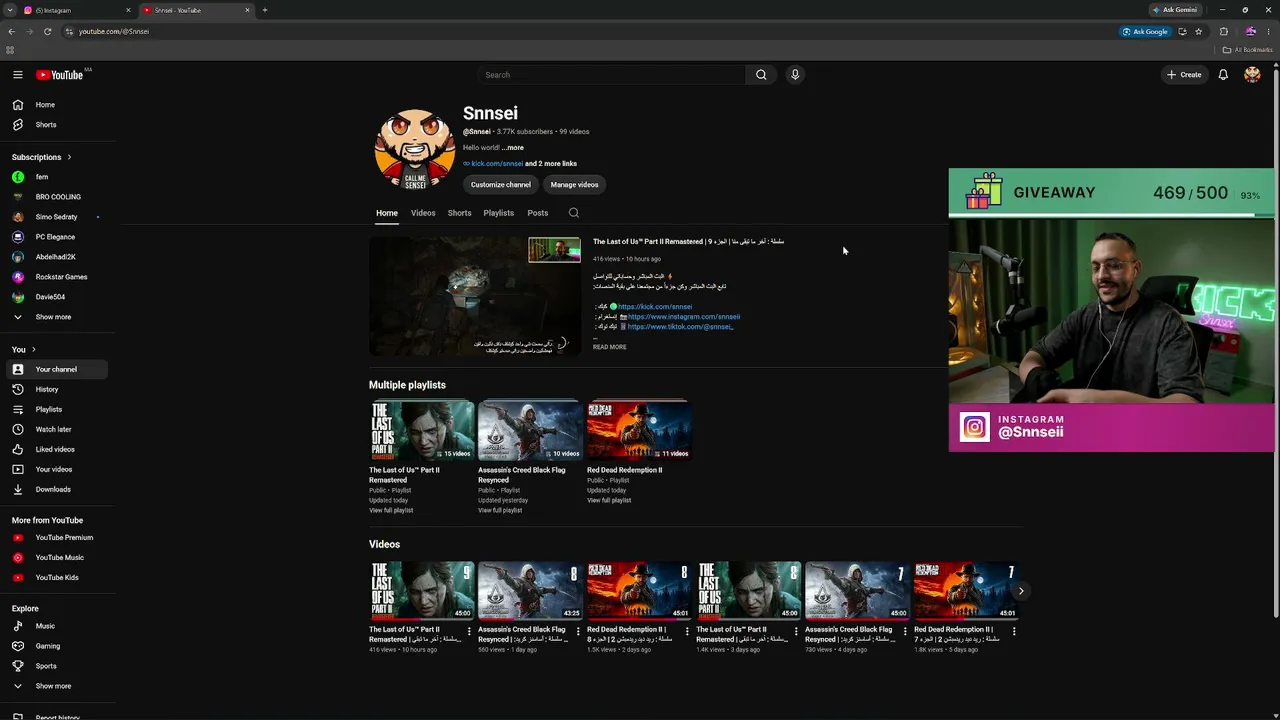
Task: Expand channel description ...more
Action: coord(513,148)
